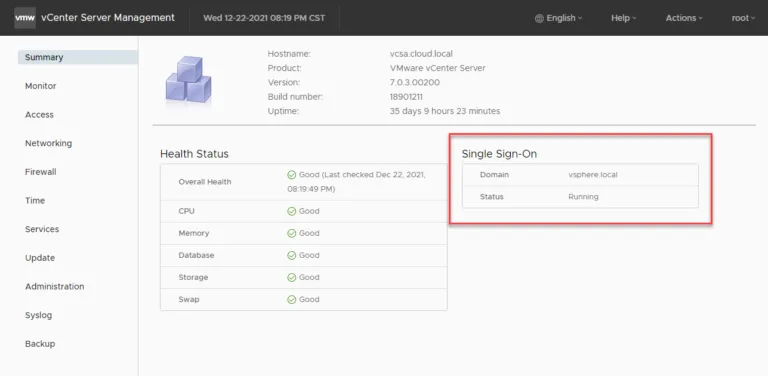The height and width of the screenshot is (376, 768).
Task: Click the Domain label in Single Sign-On
Action: pyautogui.click(x=494, y=174)
